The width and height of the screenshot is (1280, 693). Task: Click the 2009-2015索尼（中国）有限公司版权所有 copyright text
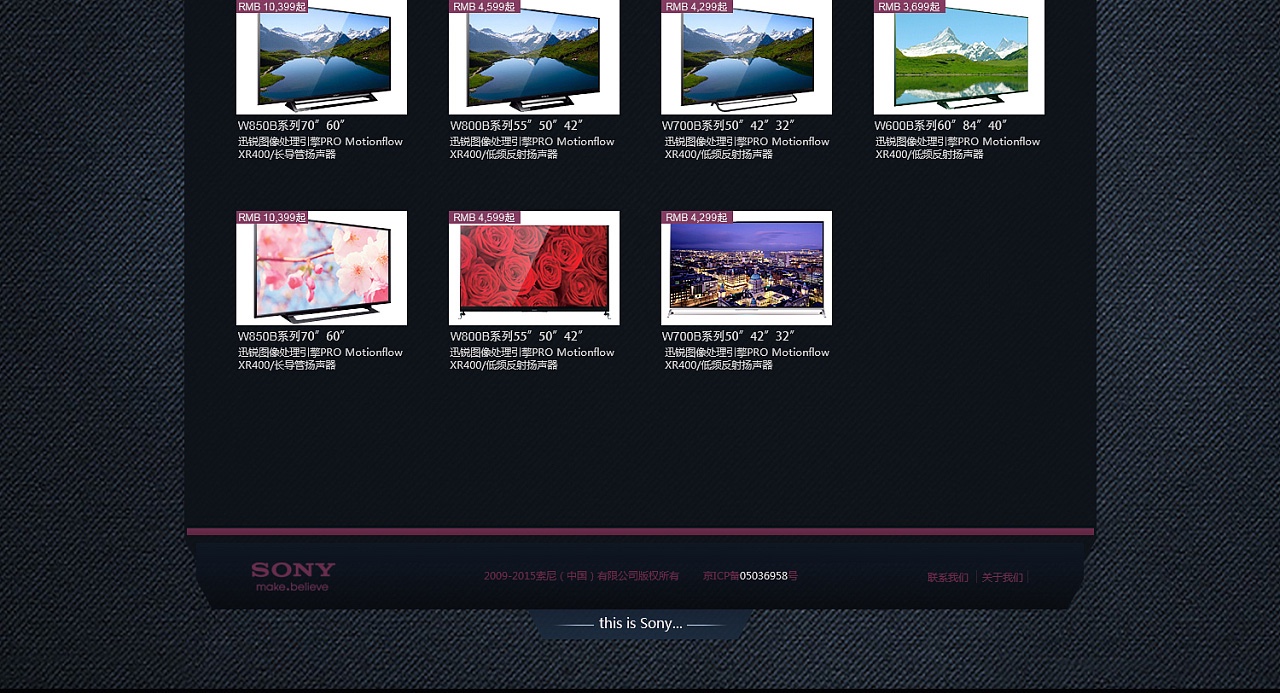pos(582,576)
